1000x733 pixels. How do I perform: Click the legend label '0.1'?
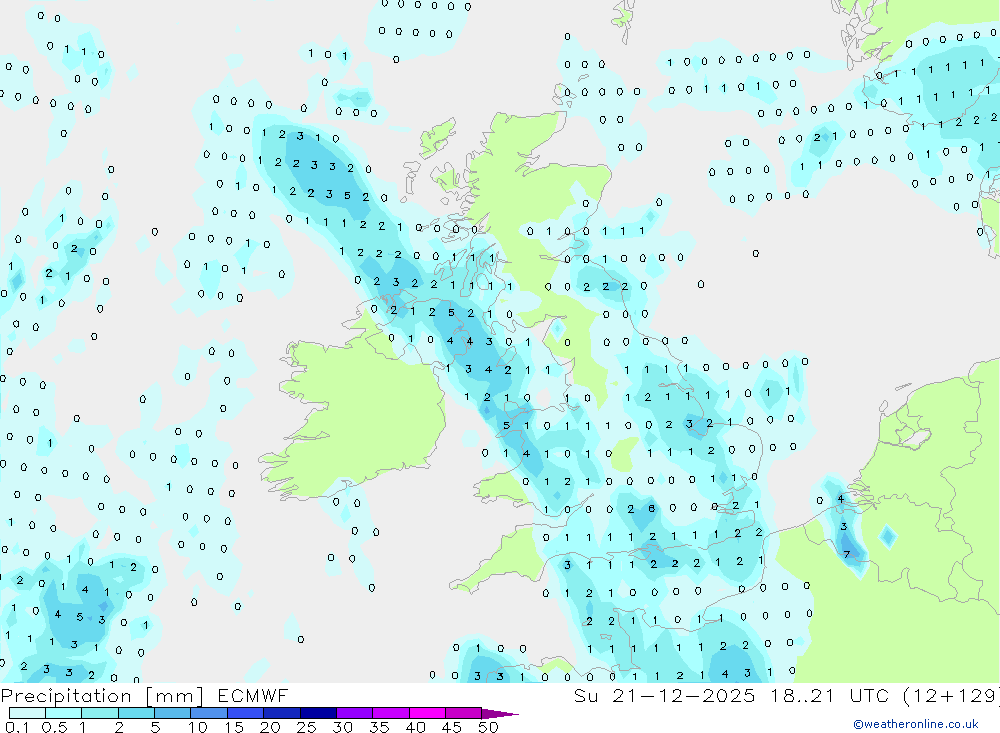pyautogui.click(x=17, y=727)
